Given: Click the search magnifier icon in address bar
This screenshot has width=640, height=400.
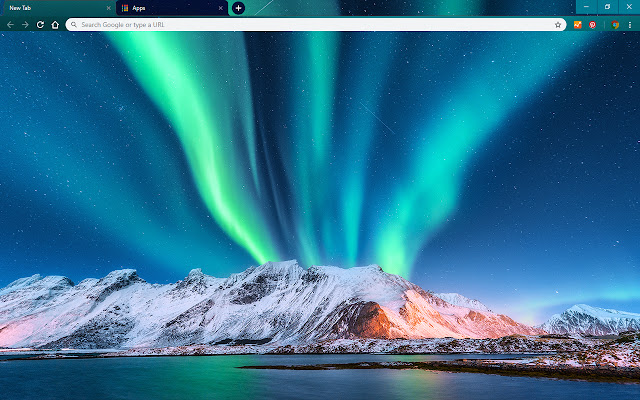Looking at the screenshot, I should (74, 24).
